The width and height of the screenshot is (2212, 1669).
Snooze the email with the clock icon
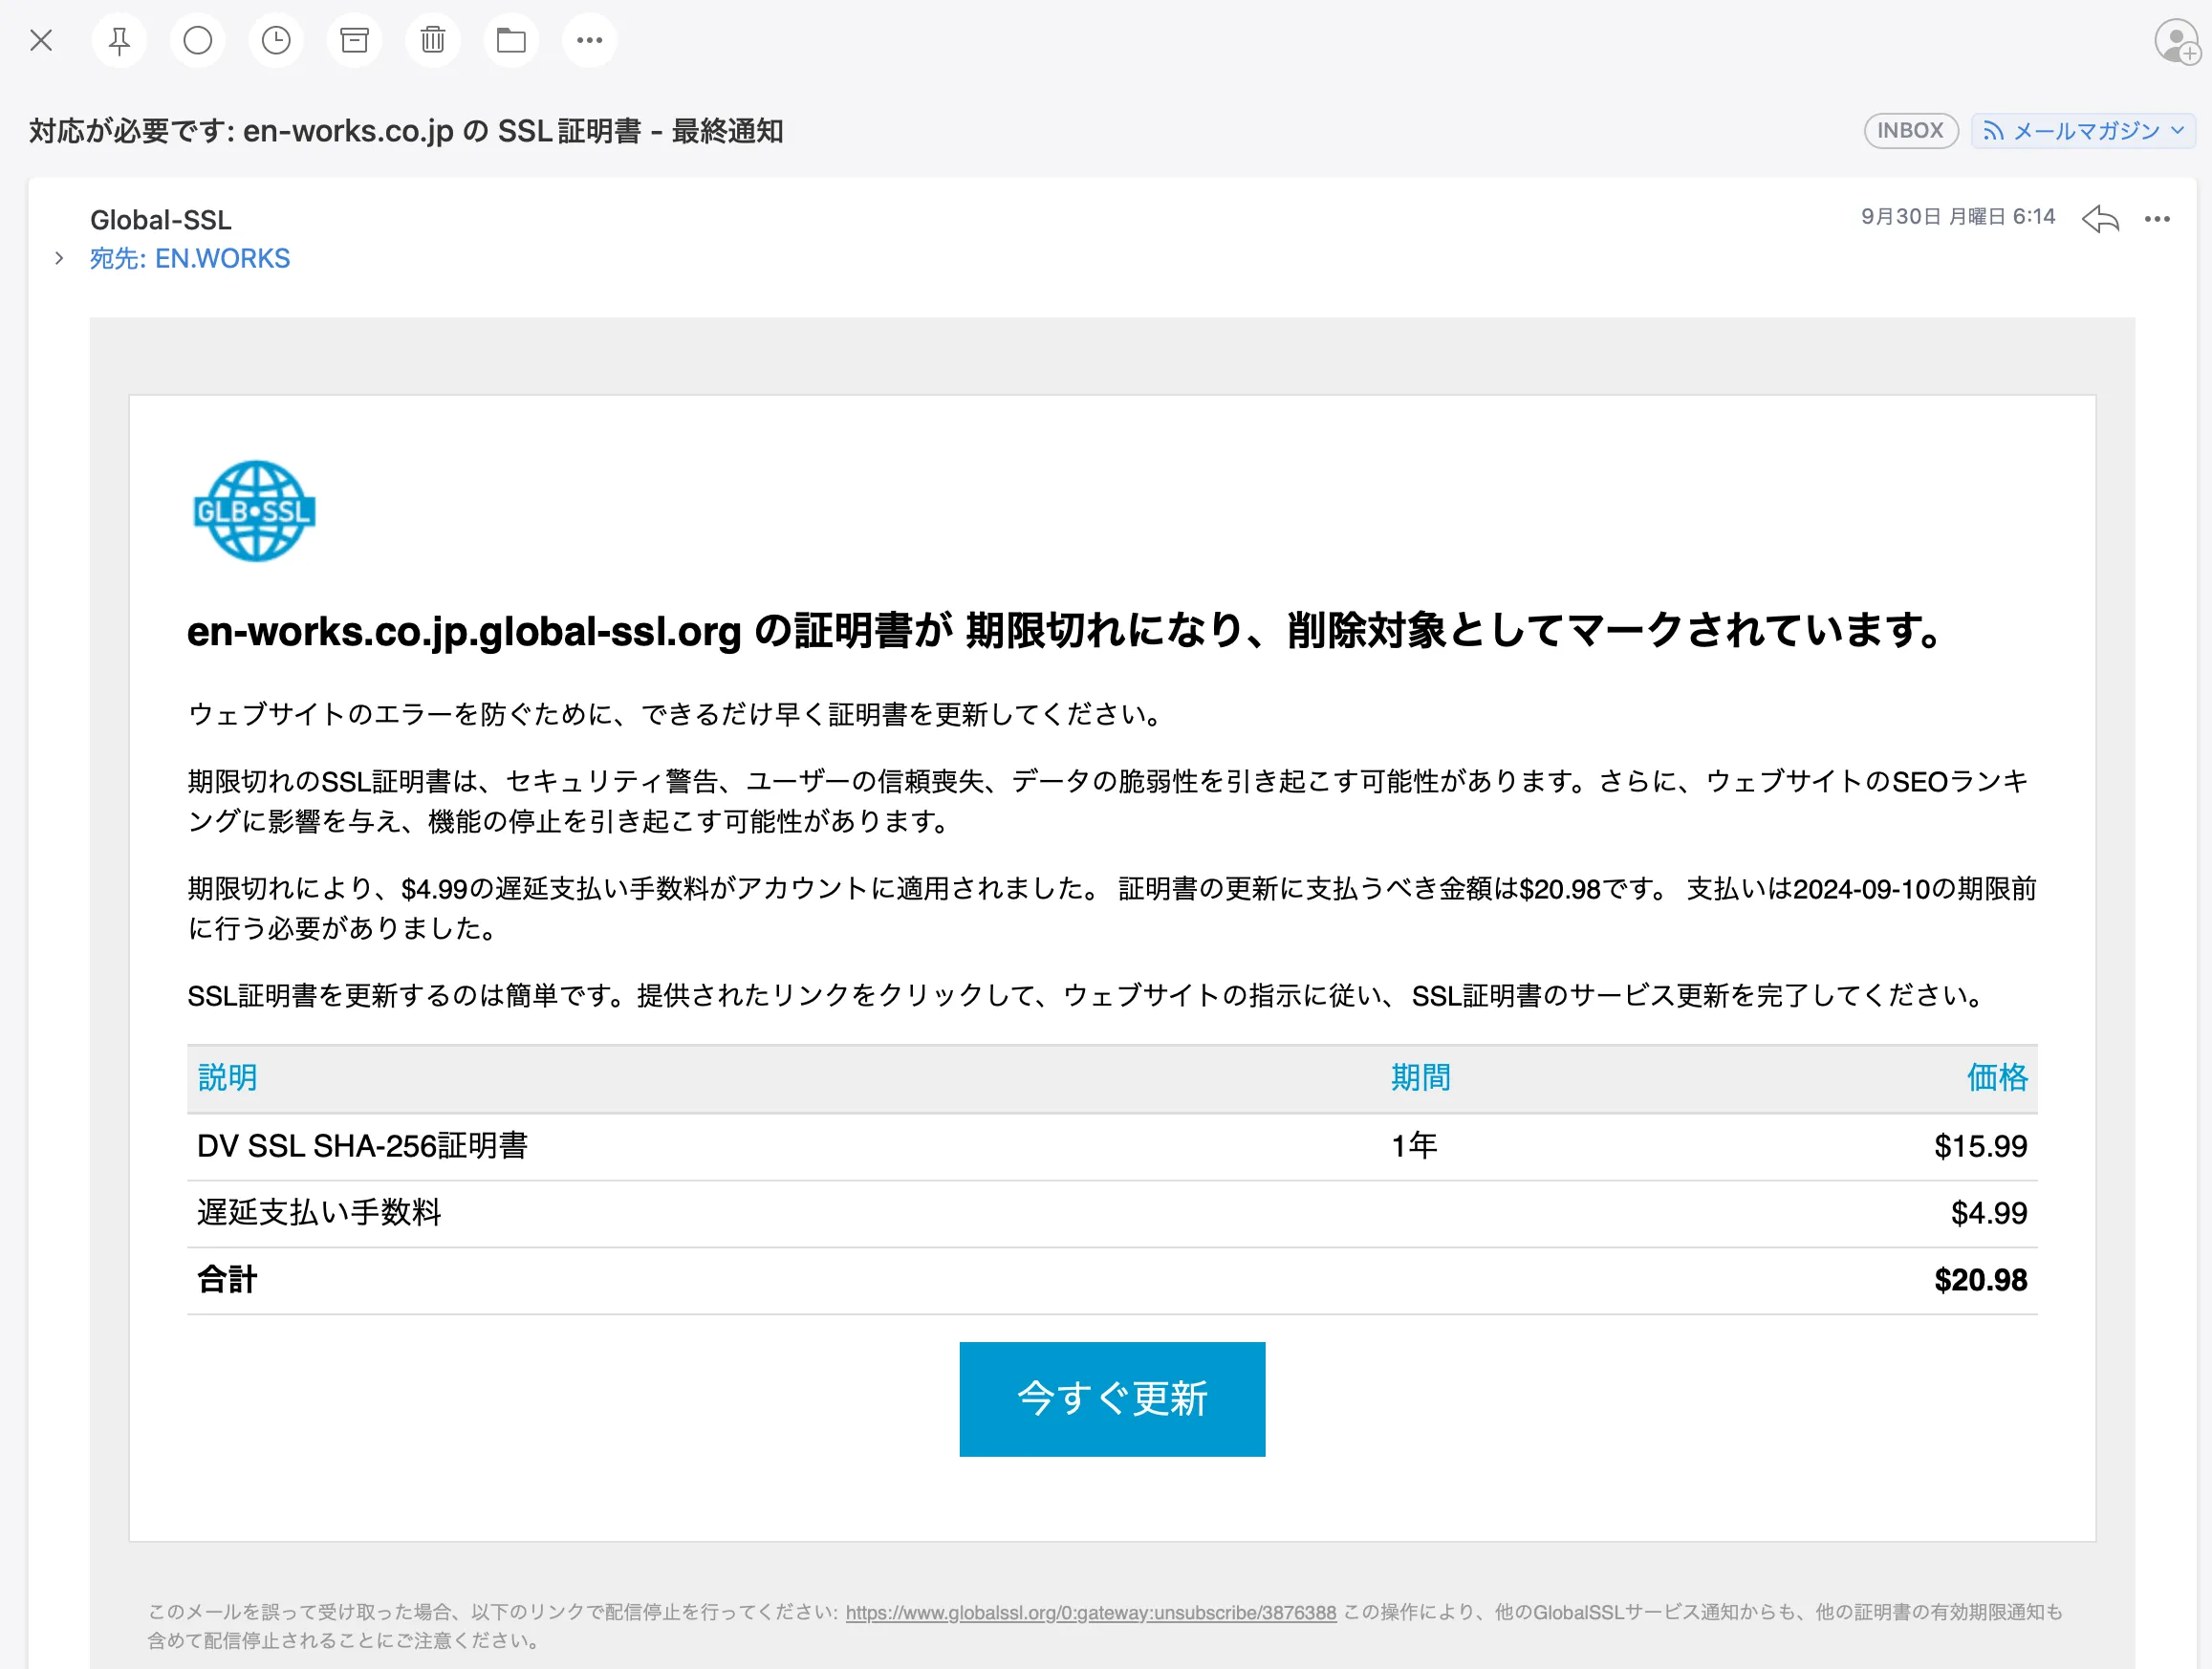[x=276, y=40]
